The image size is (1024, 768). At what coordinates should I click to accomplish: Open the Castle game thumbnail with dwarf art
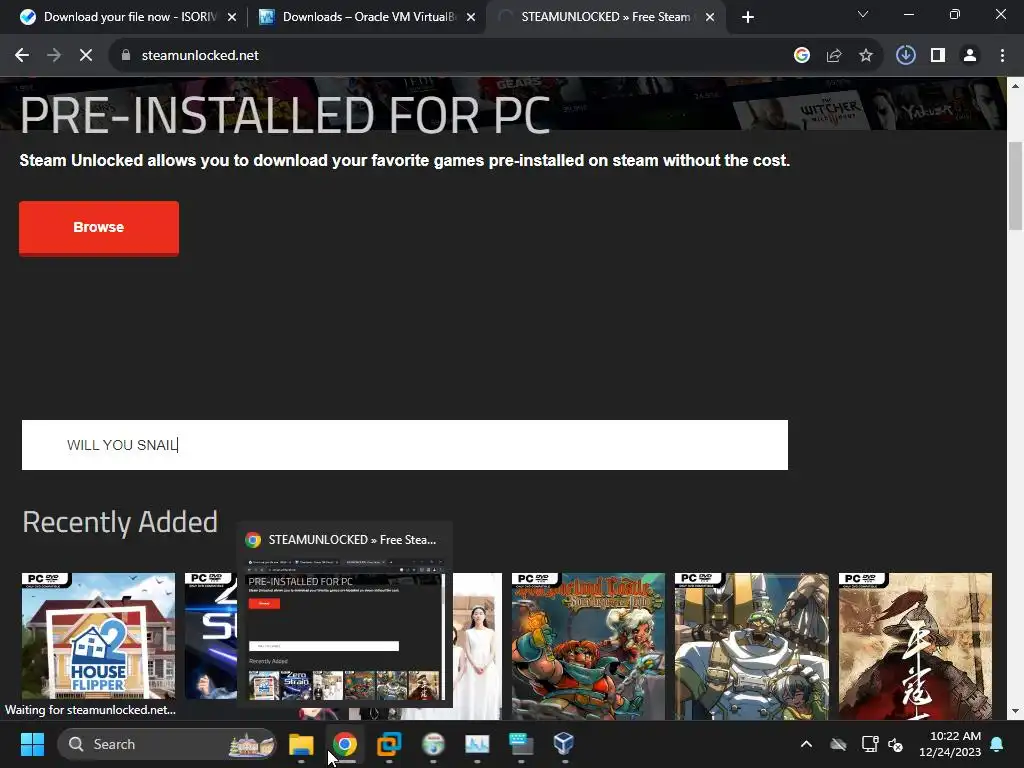click(588, 646)
